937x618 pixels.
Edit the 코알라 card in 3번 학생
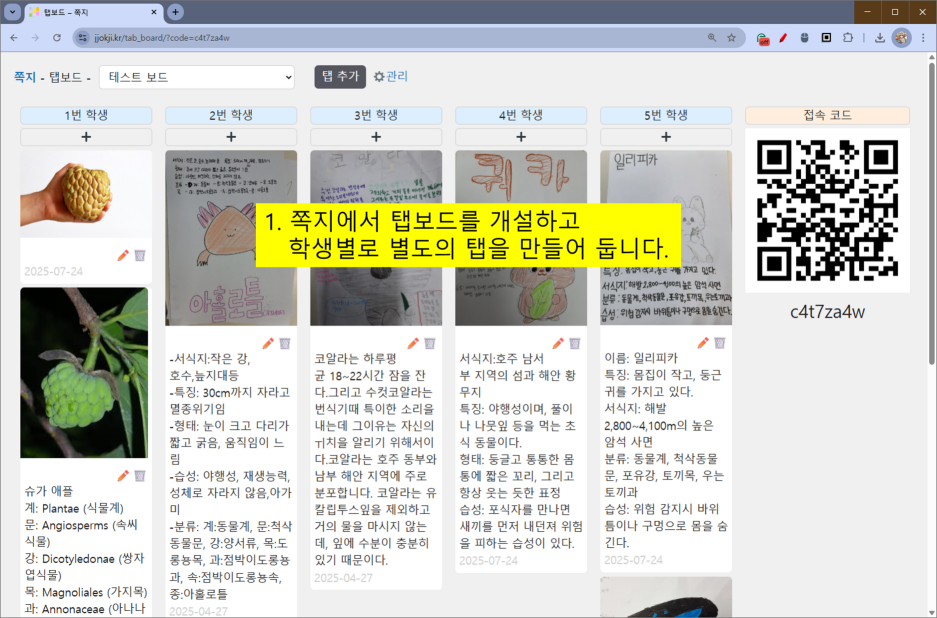pos(413,343)
